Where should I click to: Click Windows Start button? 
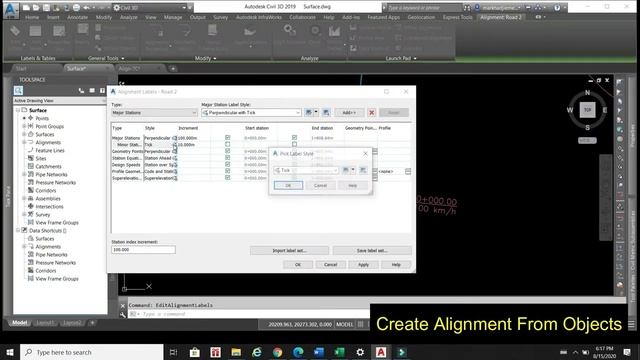click(10, 352)
